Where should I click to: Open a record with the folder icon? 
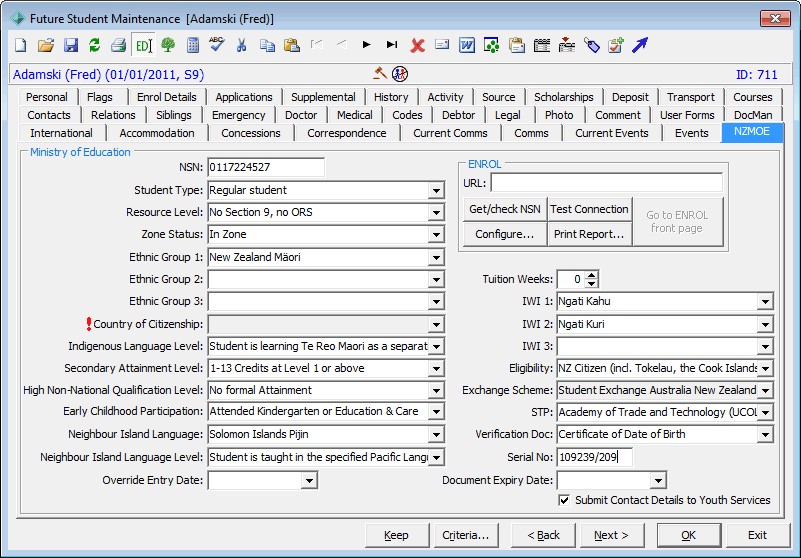[x=45, y=45]
